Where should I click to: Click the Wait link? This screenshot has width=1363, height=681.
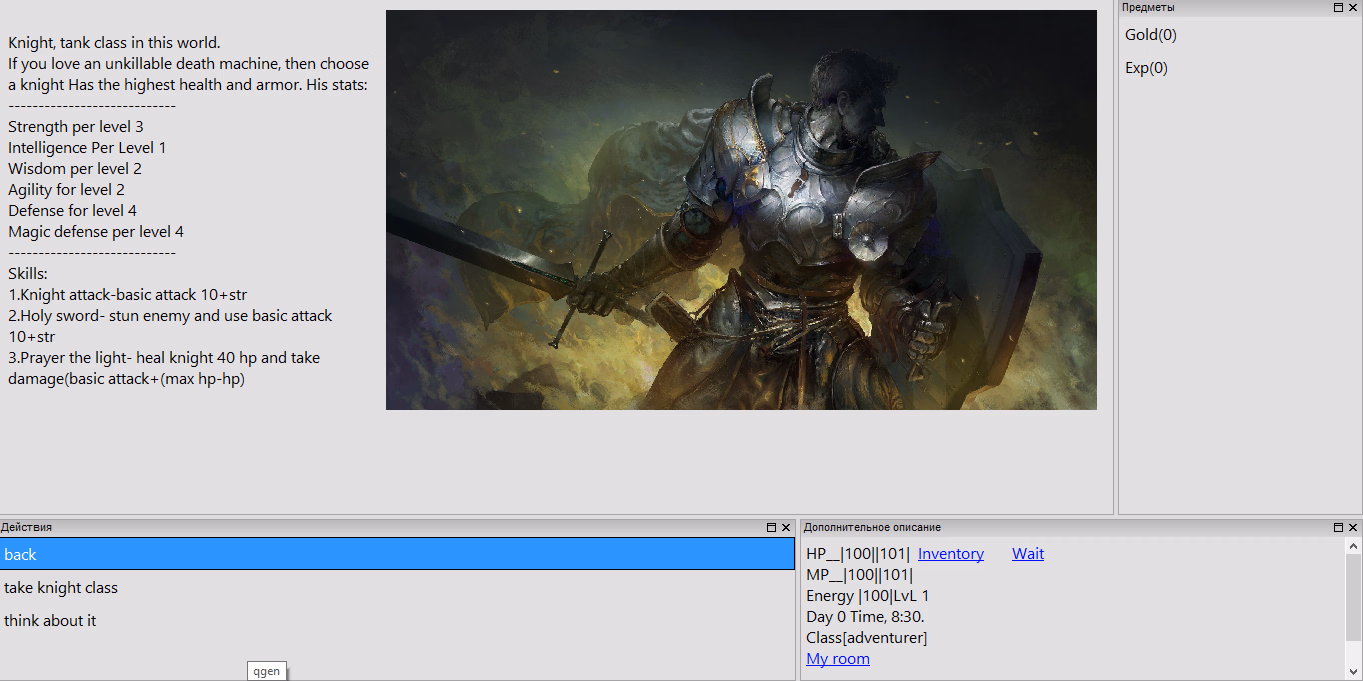click(1027, 554)
